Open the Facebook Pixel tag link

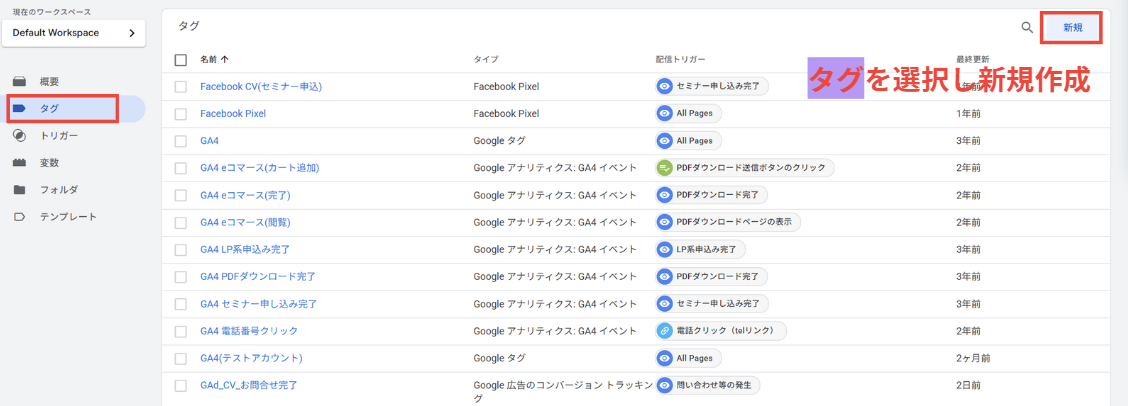click(233, 114)
